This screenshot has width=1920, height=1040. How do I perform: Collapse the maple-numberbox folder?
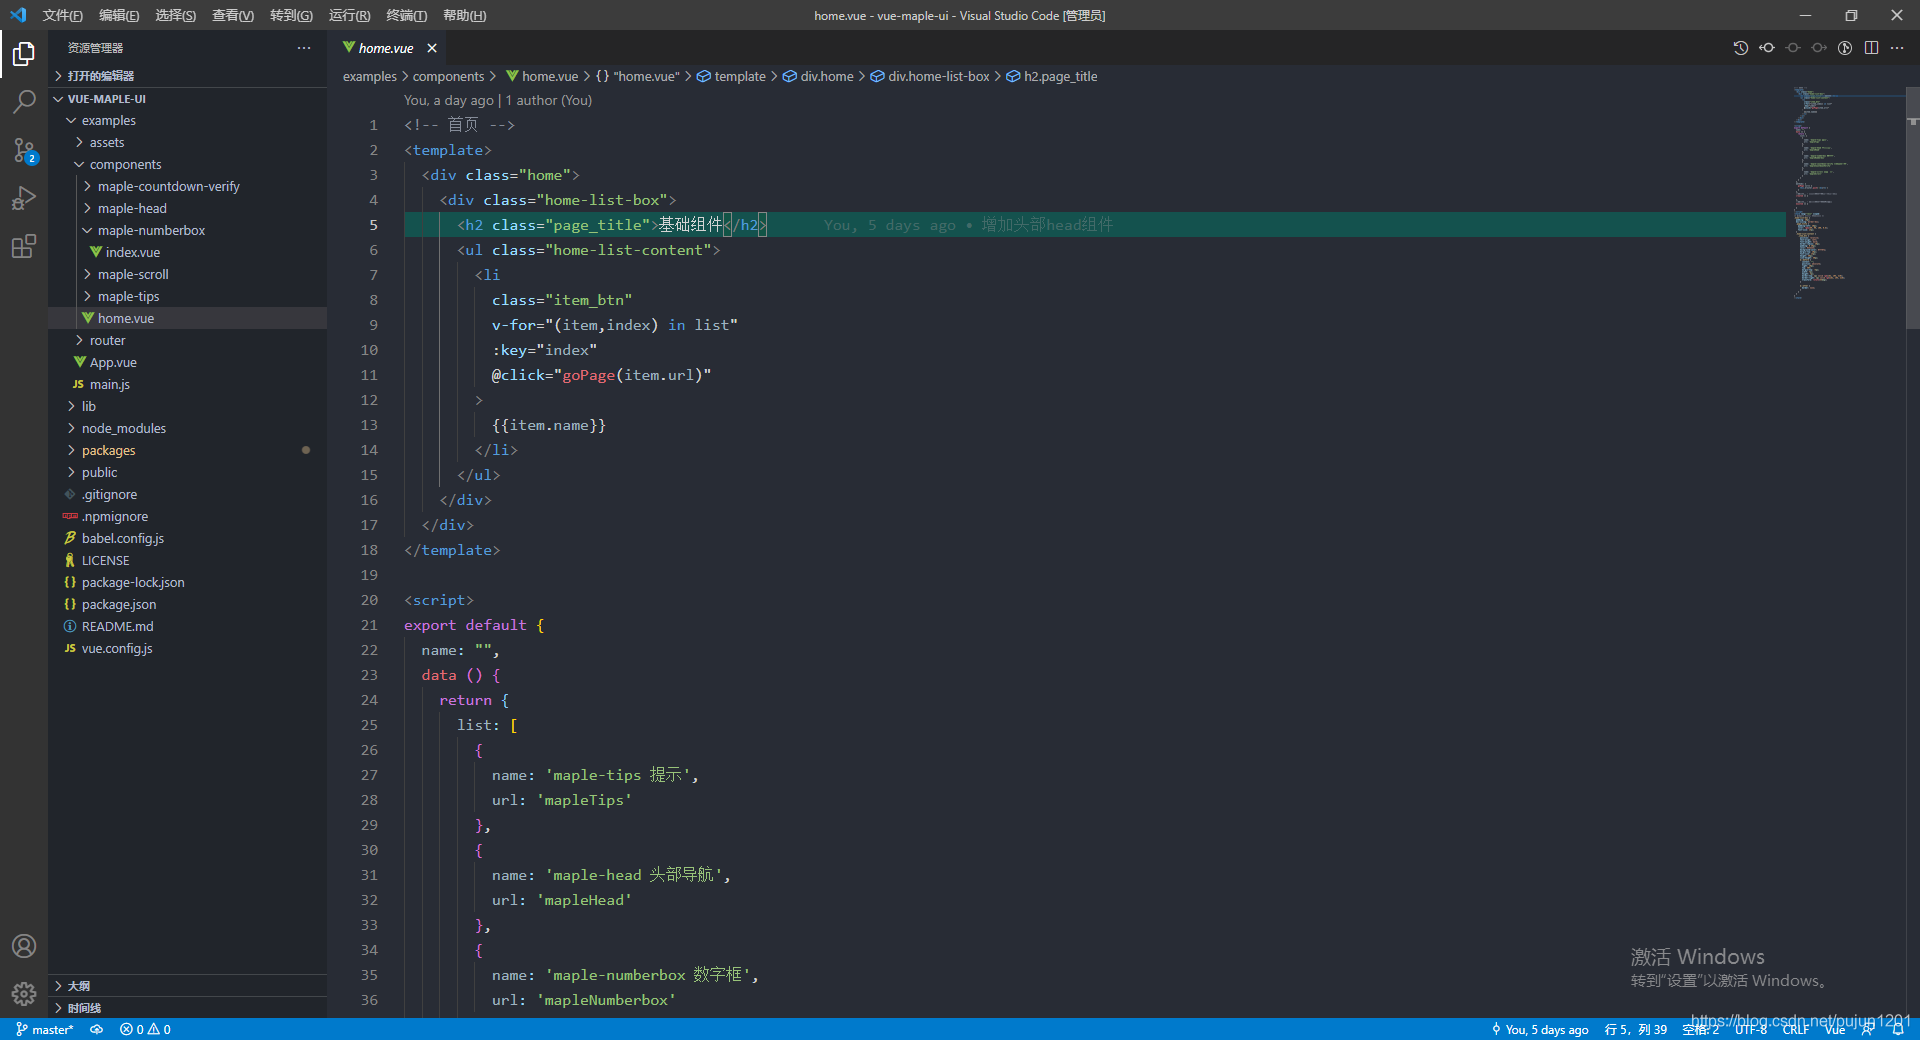coord(187,230)
